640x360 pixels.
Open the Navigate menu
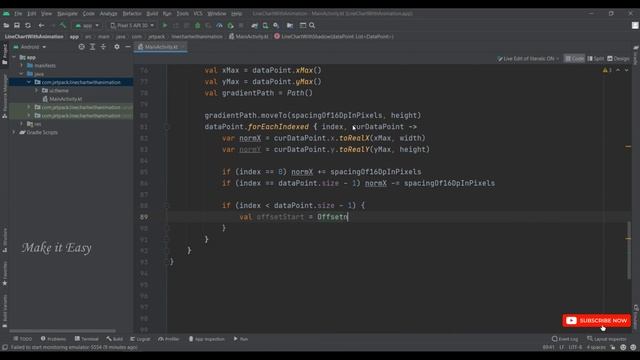coord(67,13)
